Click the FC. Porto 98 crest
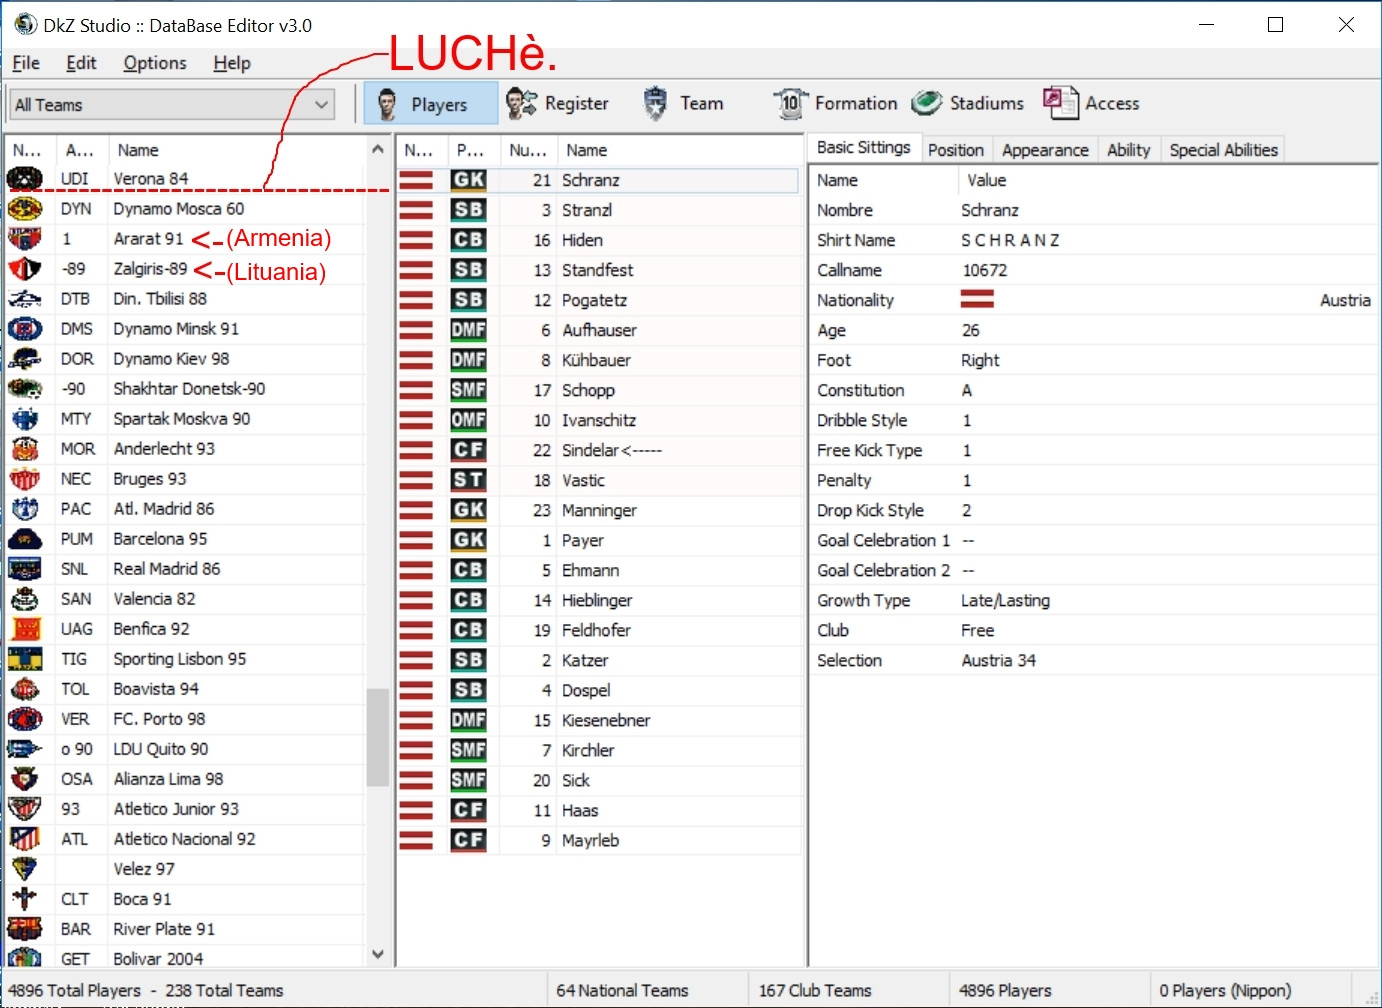This screenshot has height=1008, width=1382. (x=25, y=719)
